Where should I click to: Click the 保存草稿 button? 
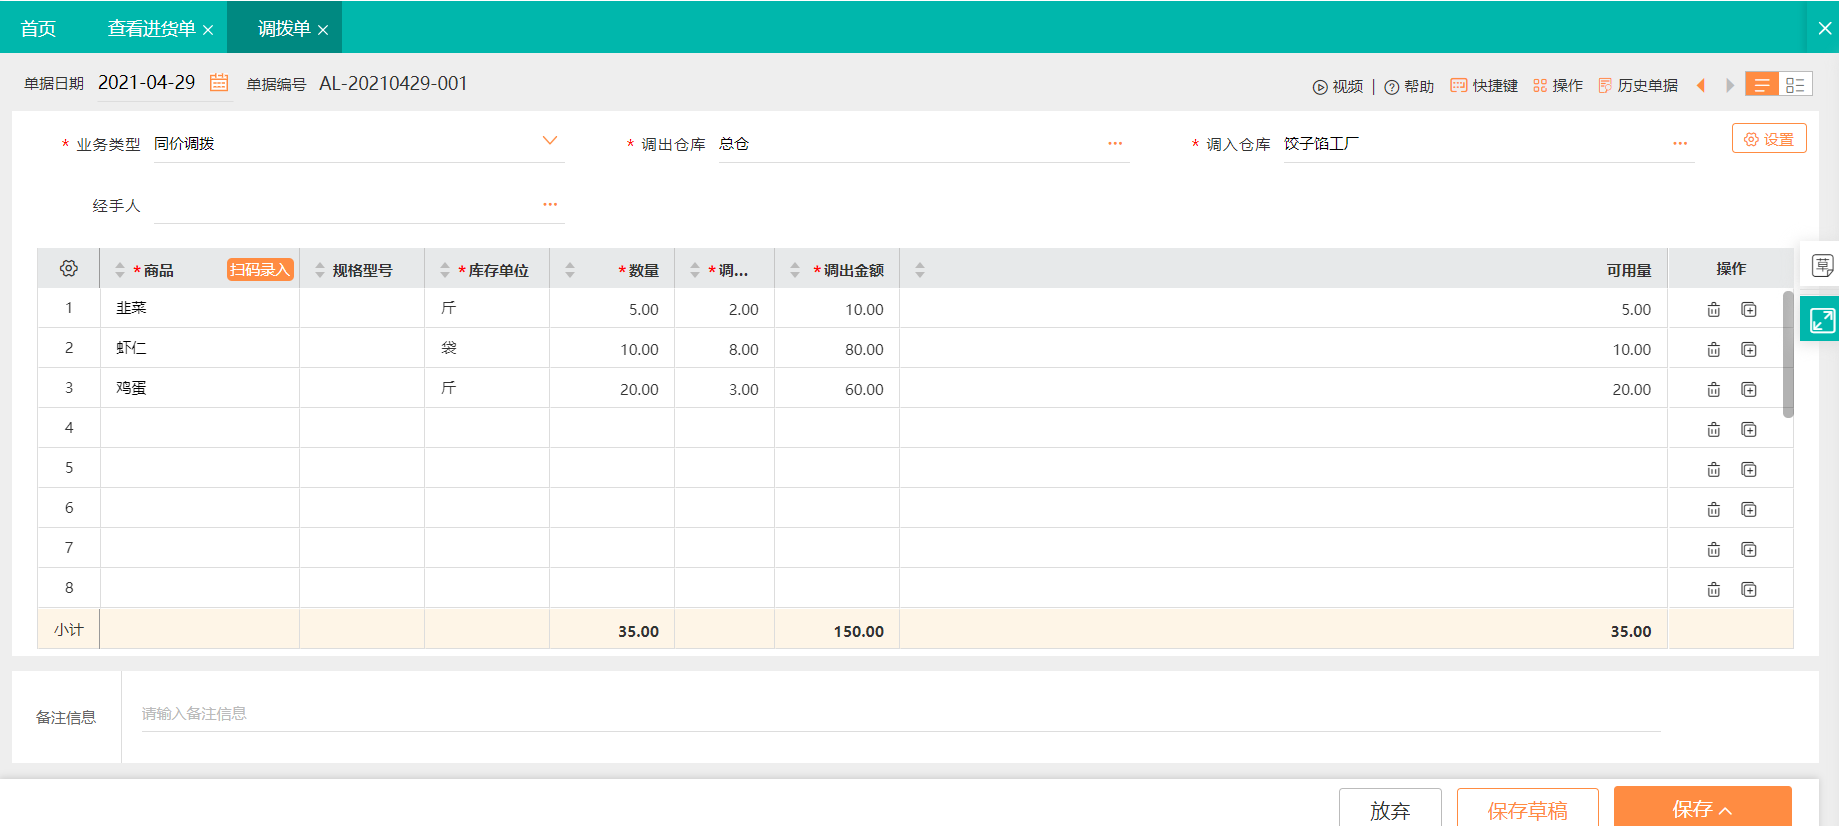pos(1527,809)
